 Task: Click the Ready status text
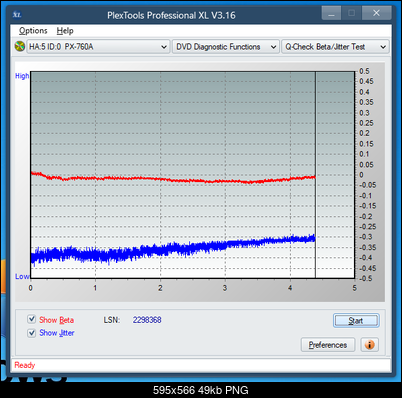(x=25, y=365)
